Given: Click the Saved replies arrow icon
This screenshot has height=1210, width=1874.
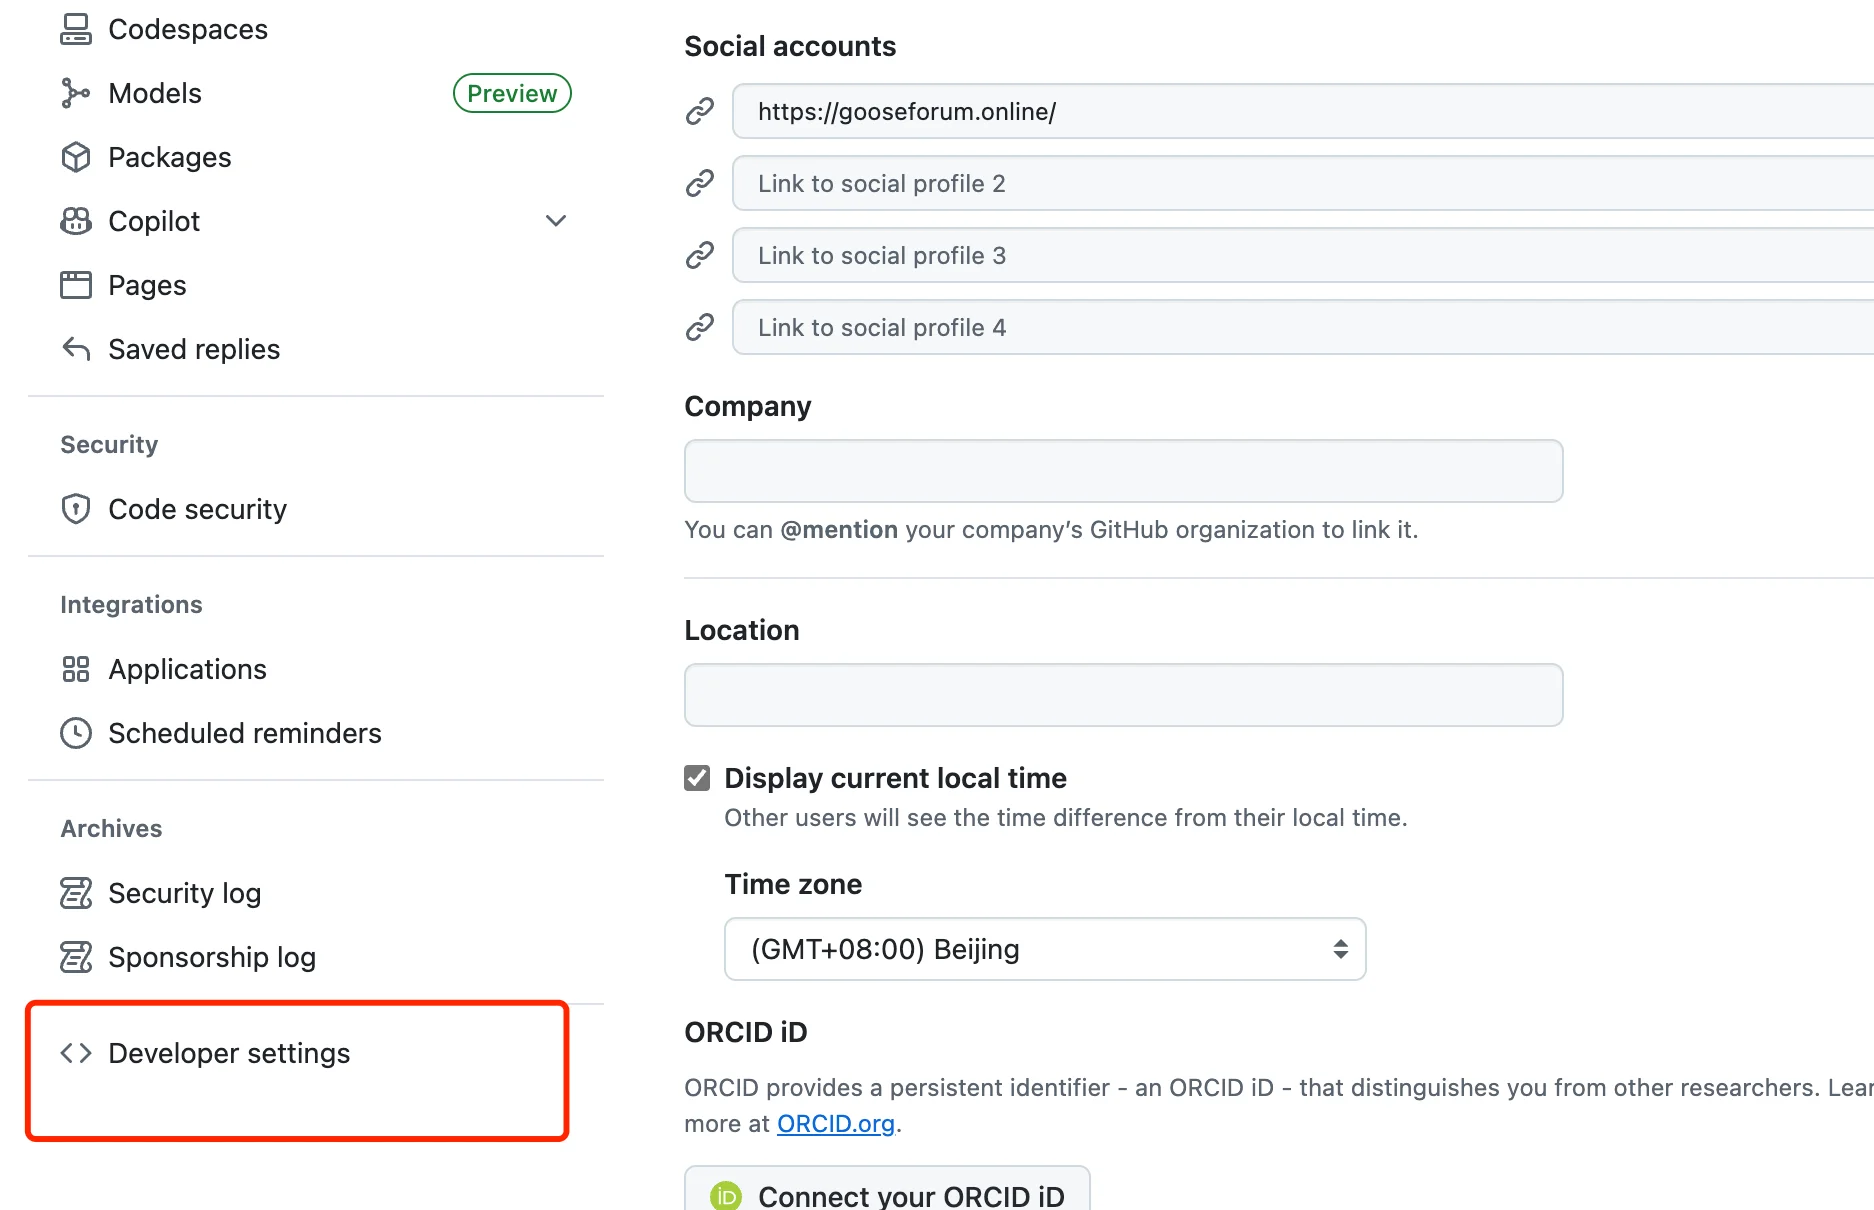Looking at the screenshot, I should 76,349.
